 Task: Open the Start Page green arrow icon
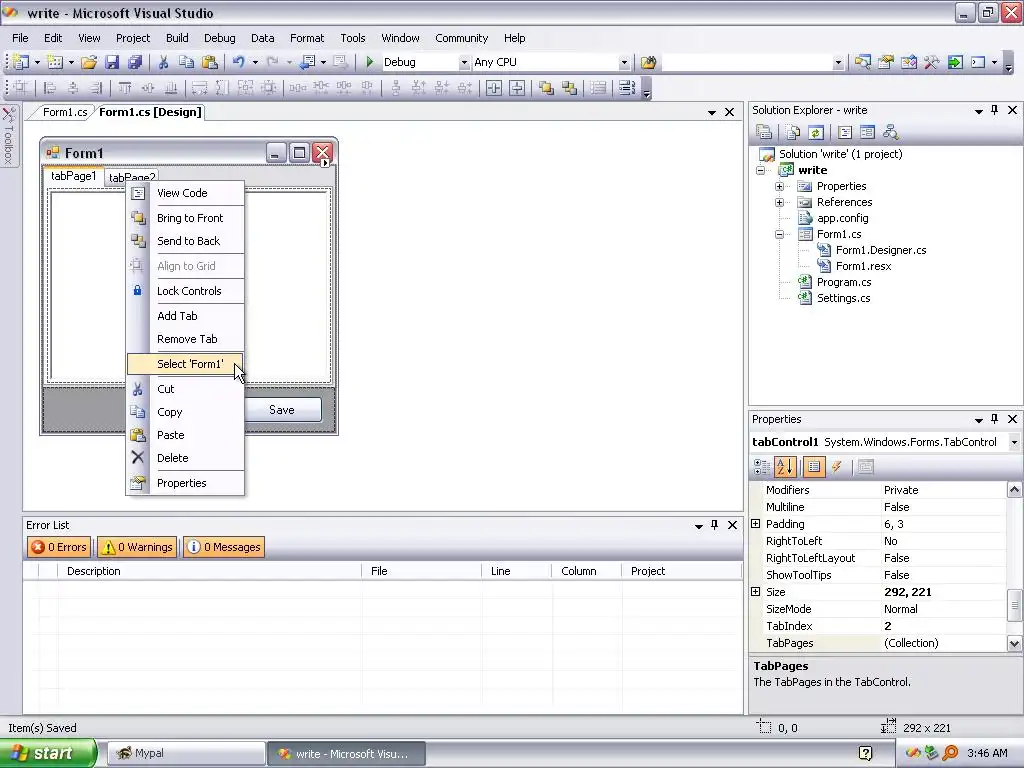click(955, 62)
